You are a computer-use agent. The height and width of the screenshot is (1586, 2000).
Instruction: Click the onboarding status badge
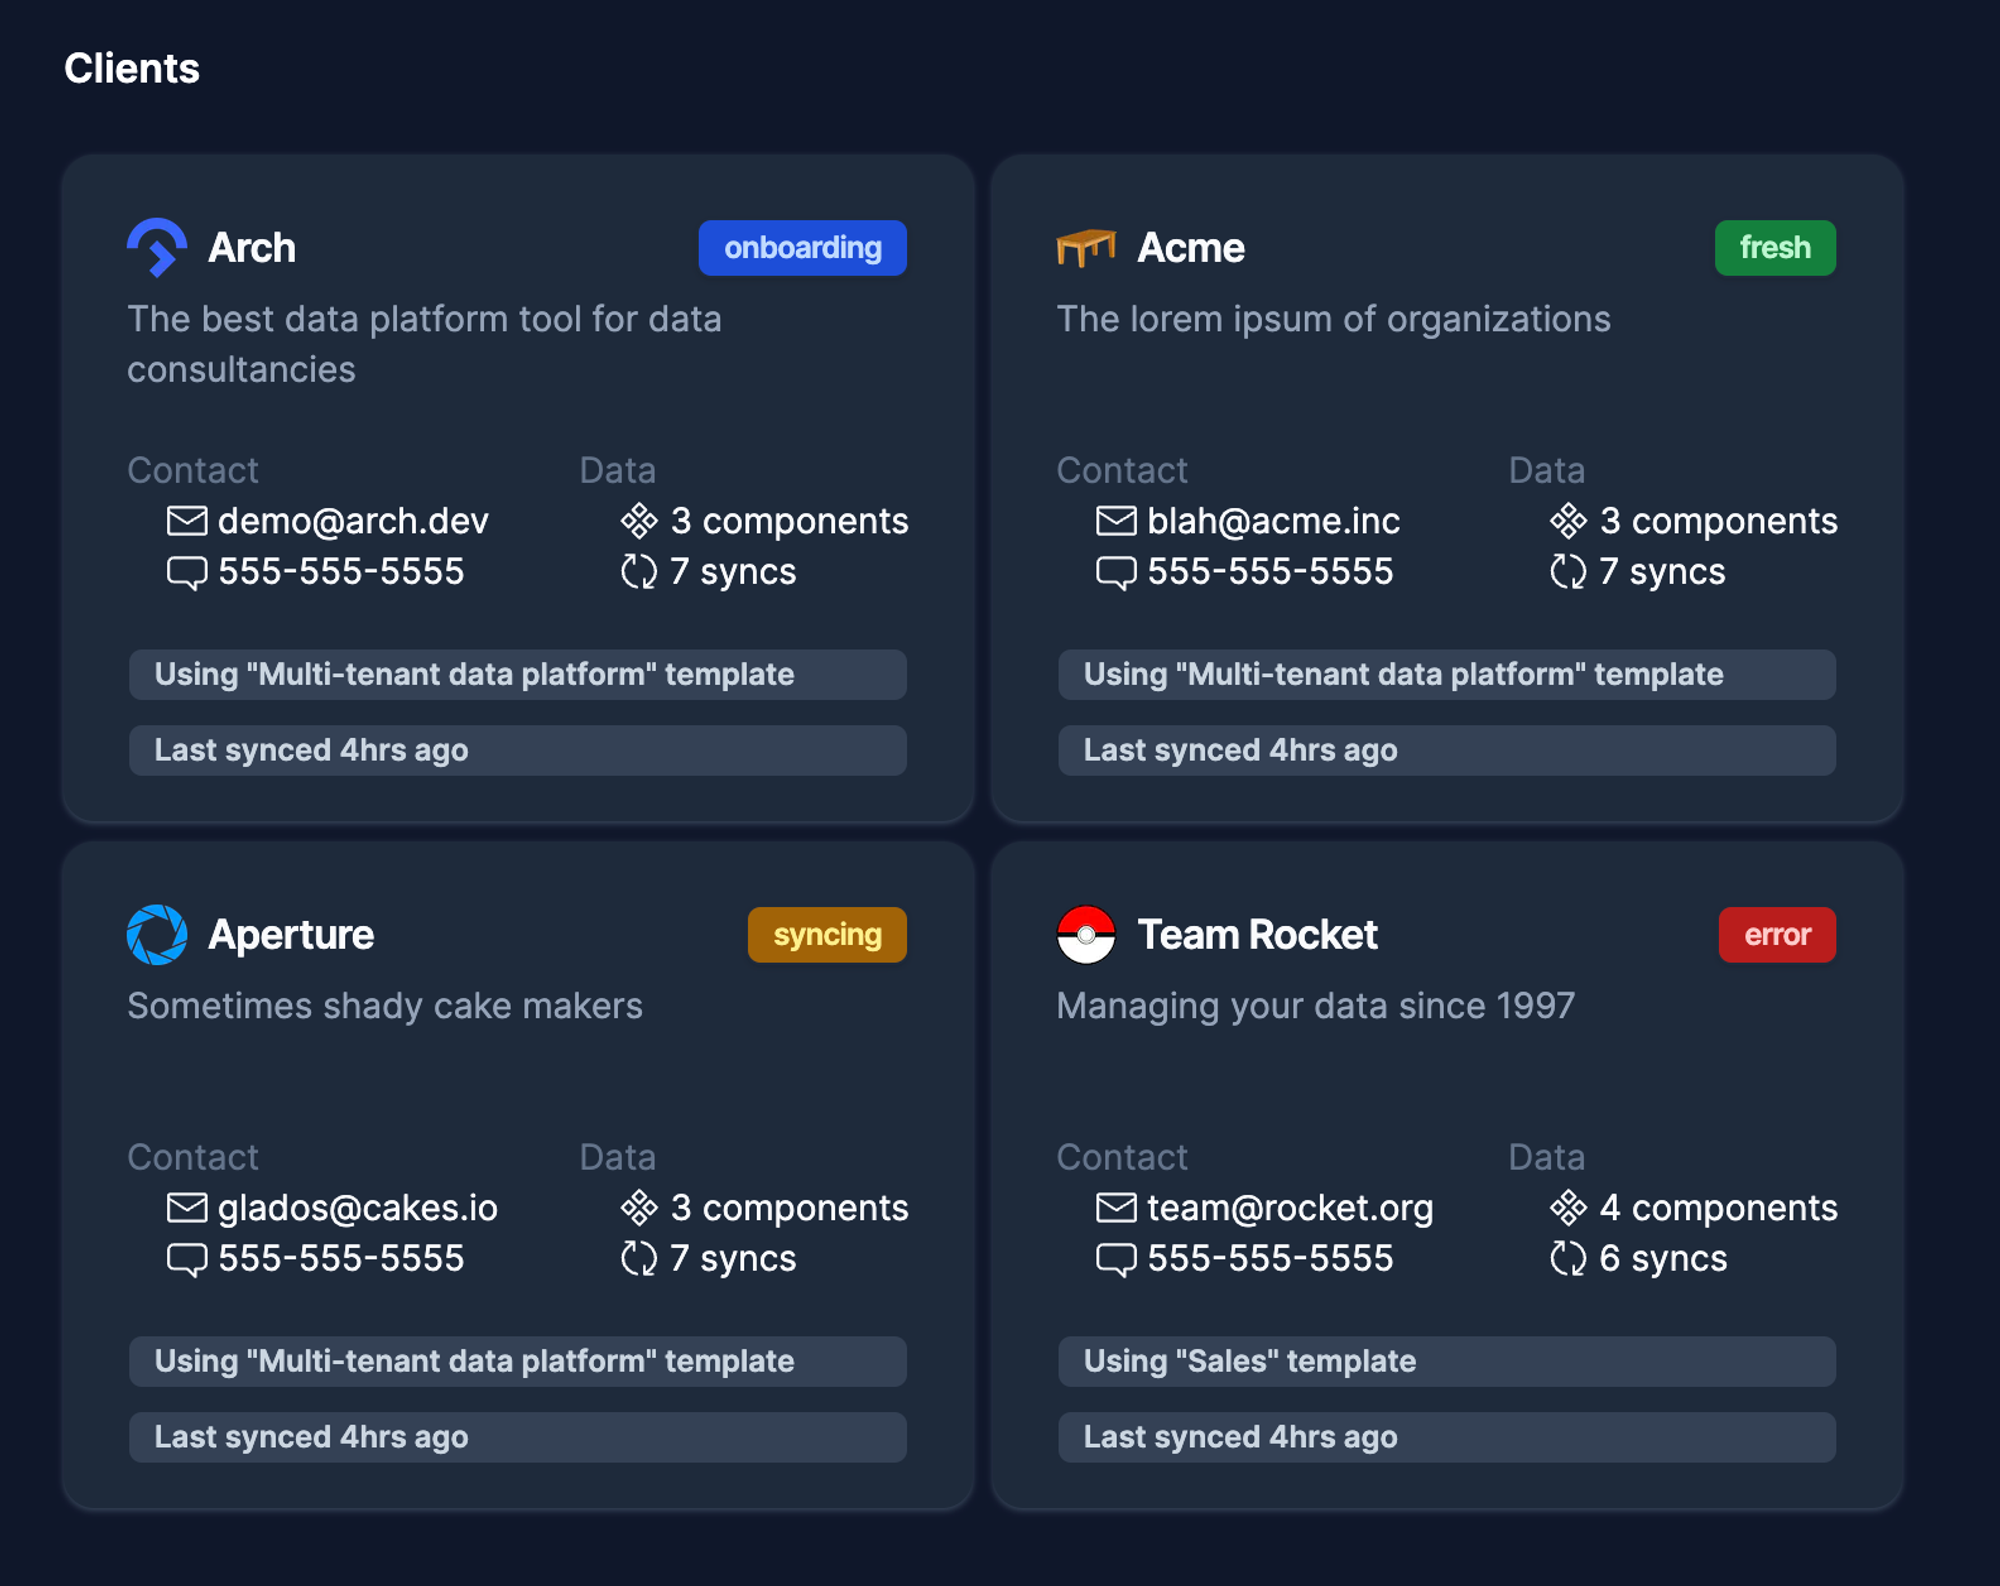click(802, 248)
